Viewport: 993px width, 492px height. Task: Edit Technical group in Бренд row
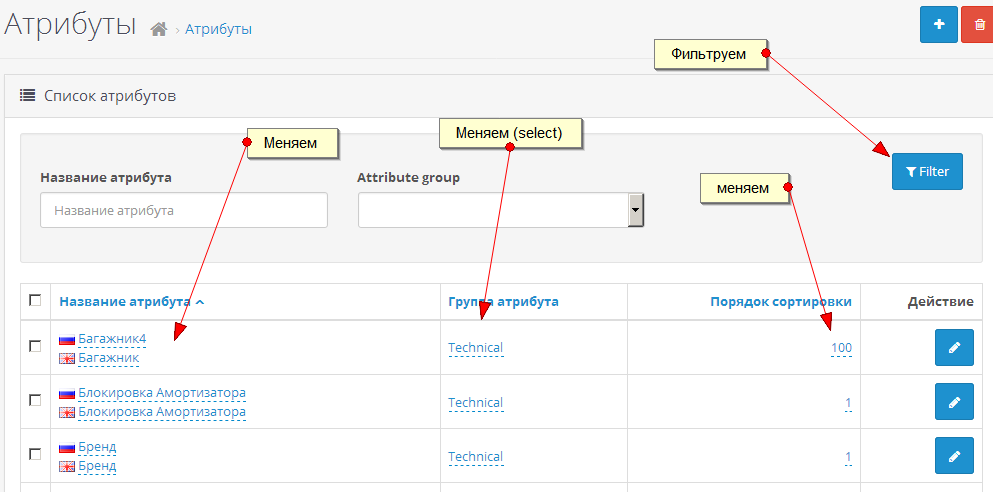pyautogui.click(x=476, y=457)
